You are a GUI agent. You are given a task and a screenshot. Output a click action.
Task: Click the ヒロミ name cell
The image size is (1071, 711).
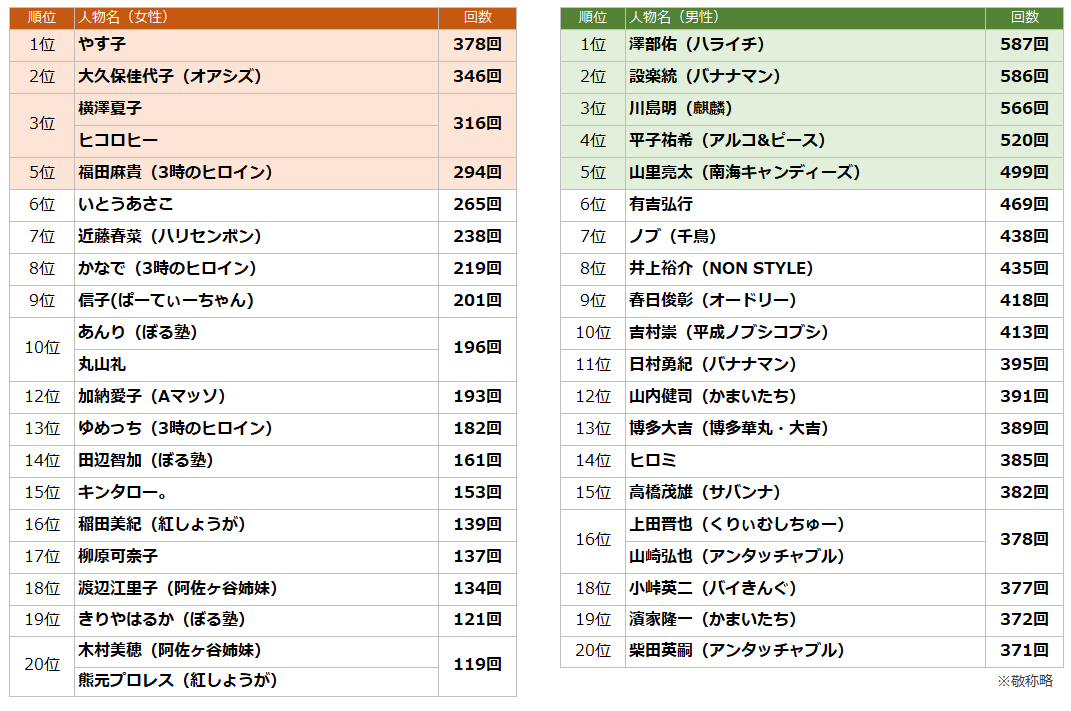point(653,460)
